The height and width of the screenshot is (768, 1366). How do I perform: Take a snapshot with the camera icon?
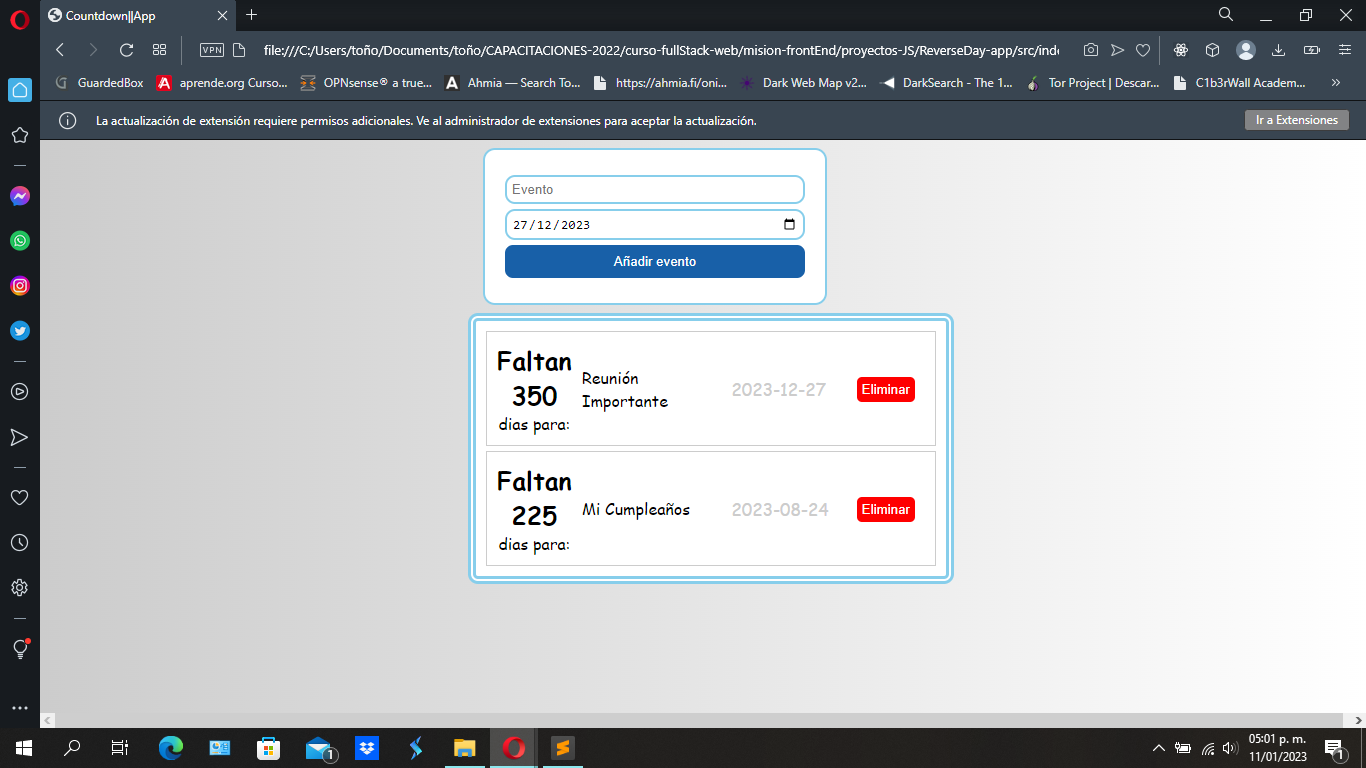coord(1090,49)
